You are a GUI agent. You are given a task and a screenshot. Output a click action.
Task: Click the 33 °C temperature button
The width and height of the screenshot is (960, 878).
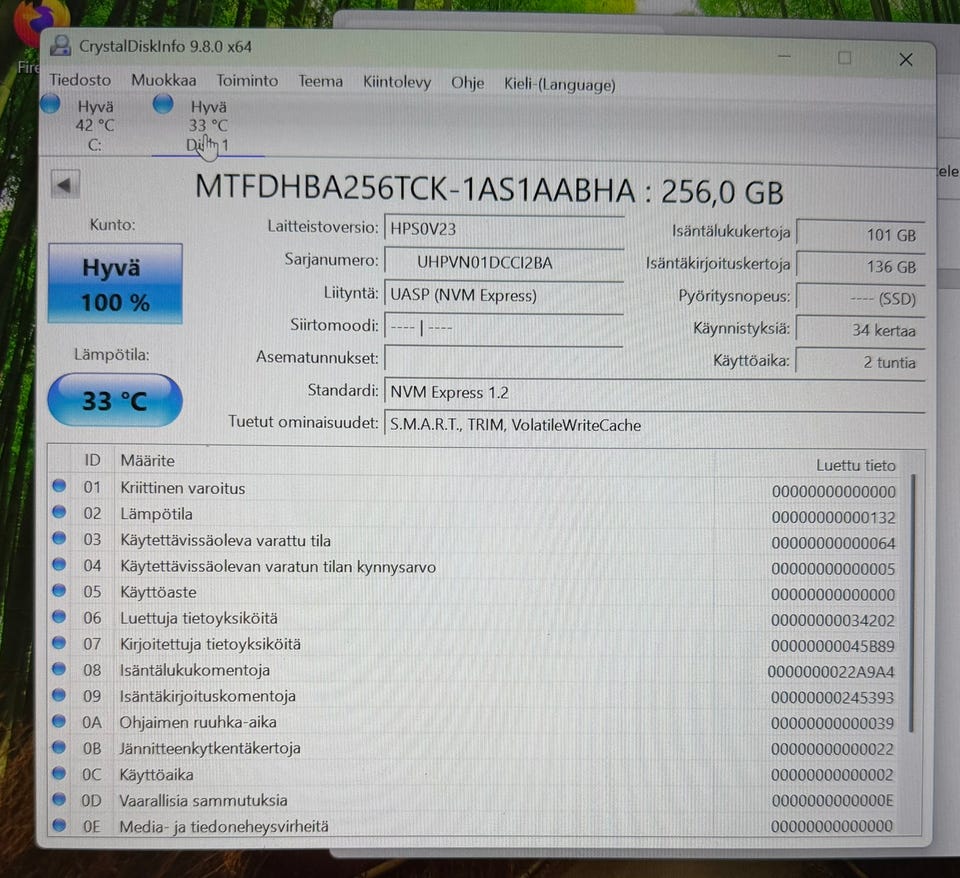point(114,400)
